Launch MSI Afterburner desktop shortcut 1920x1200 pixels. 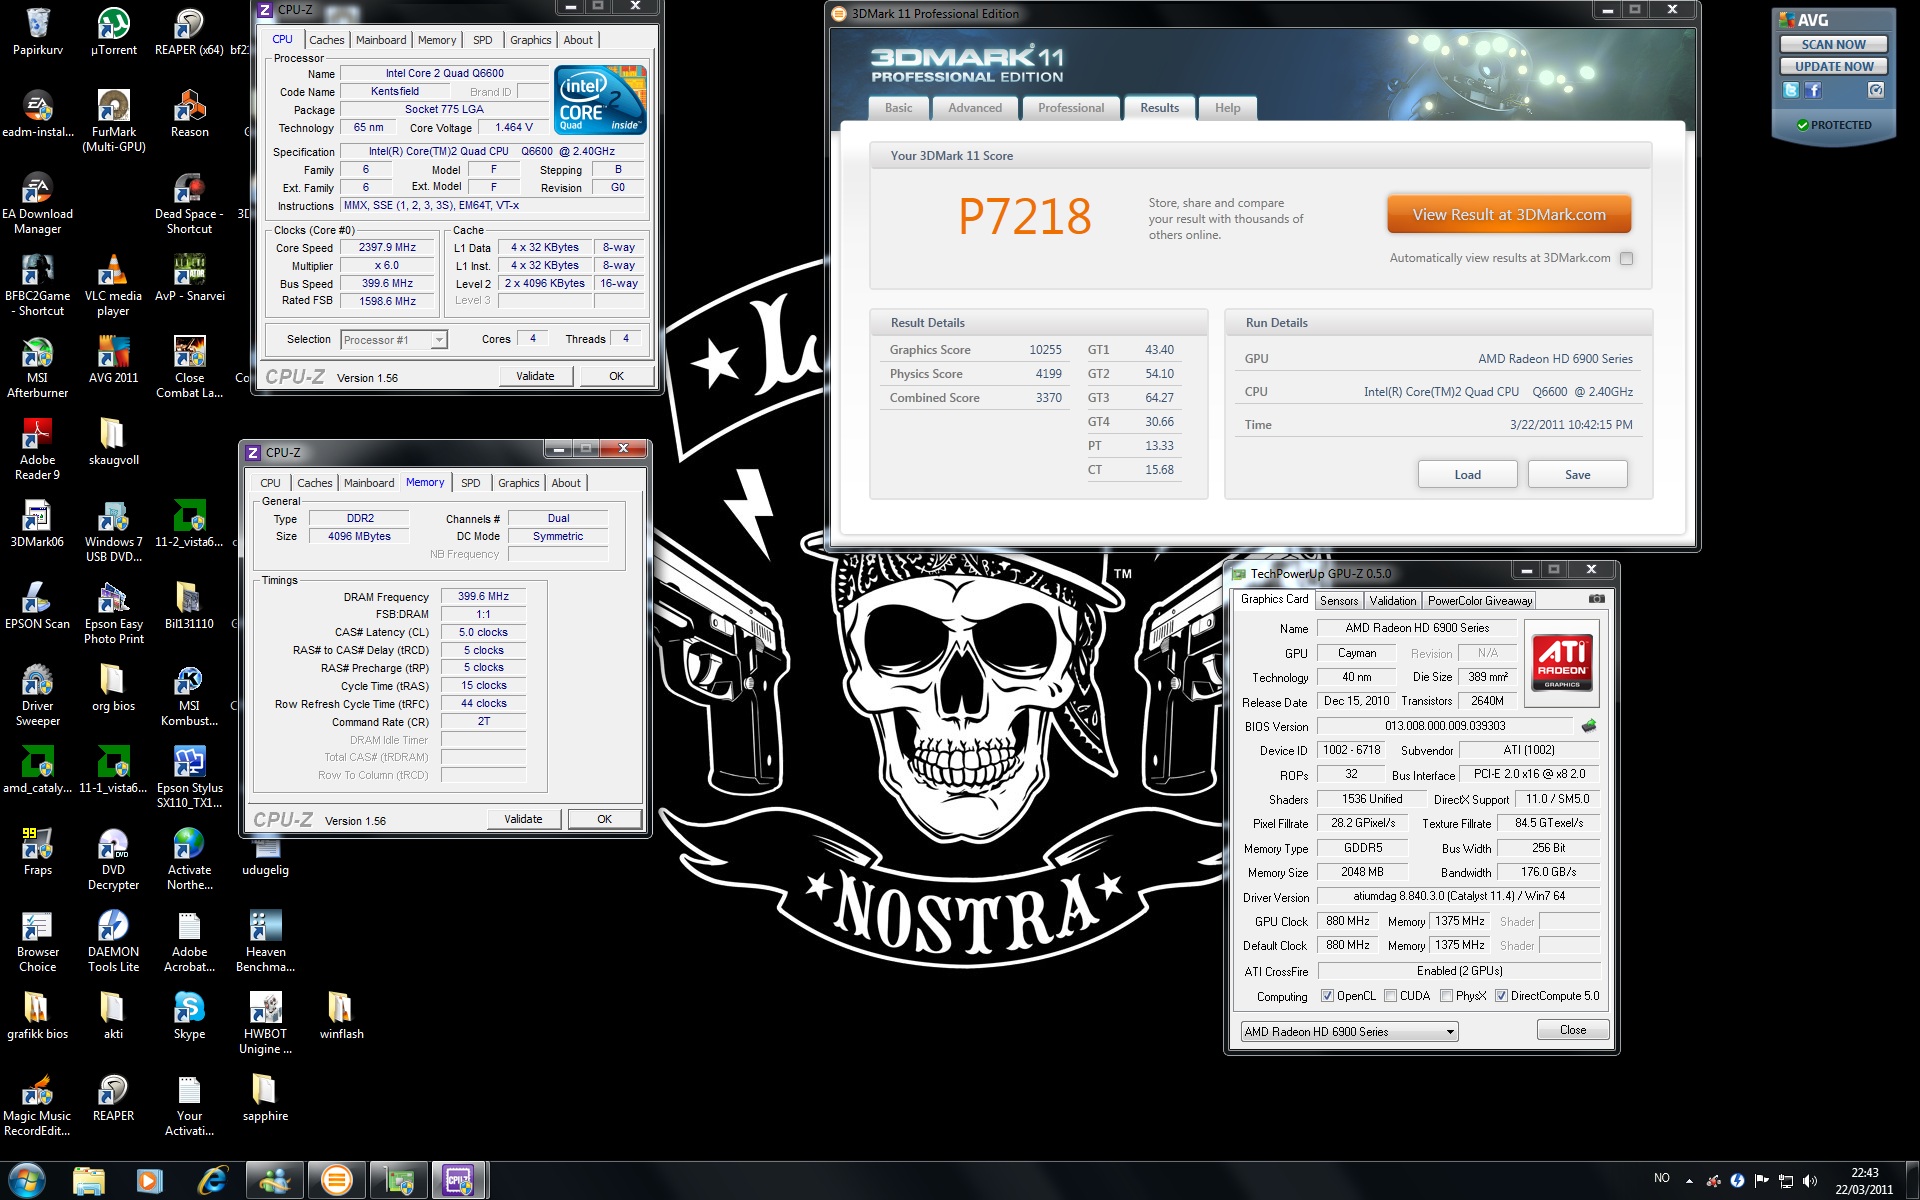[37, 366]
